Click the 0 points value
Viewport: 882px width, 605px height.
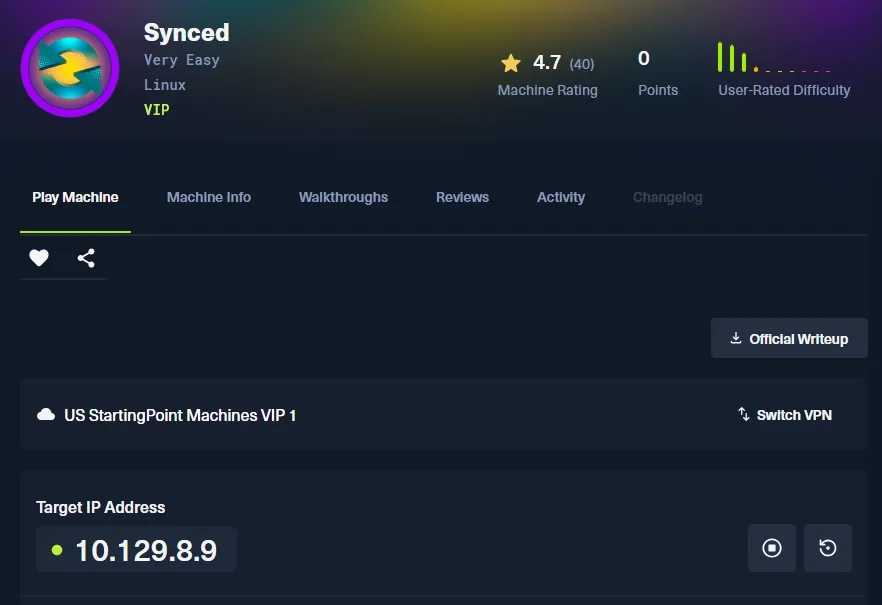click(x=644, y=58)
